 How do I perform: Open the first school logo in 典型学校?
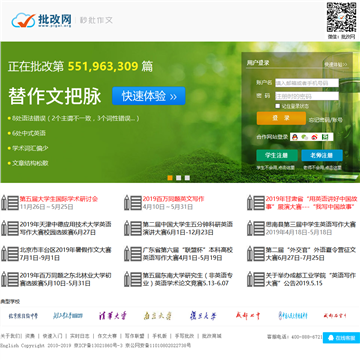pos(23,315)
